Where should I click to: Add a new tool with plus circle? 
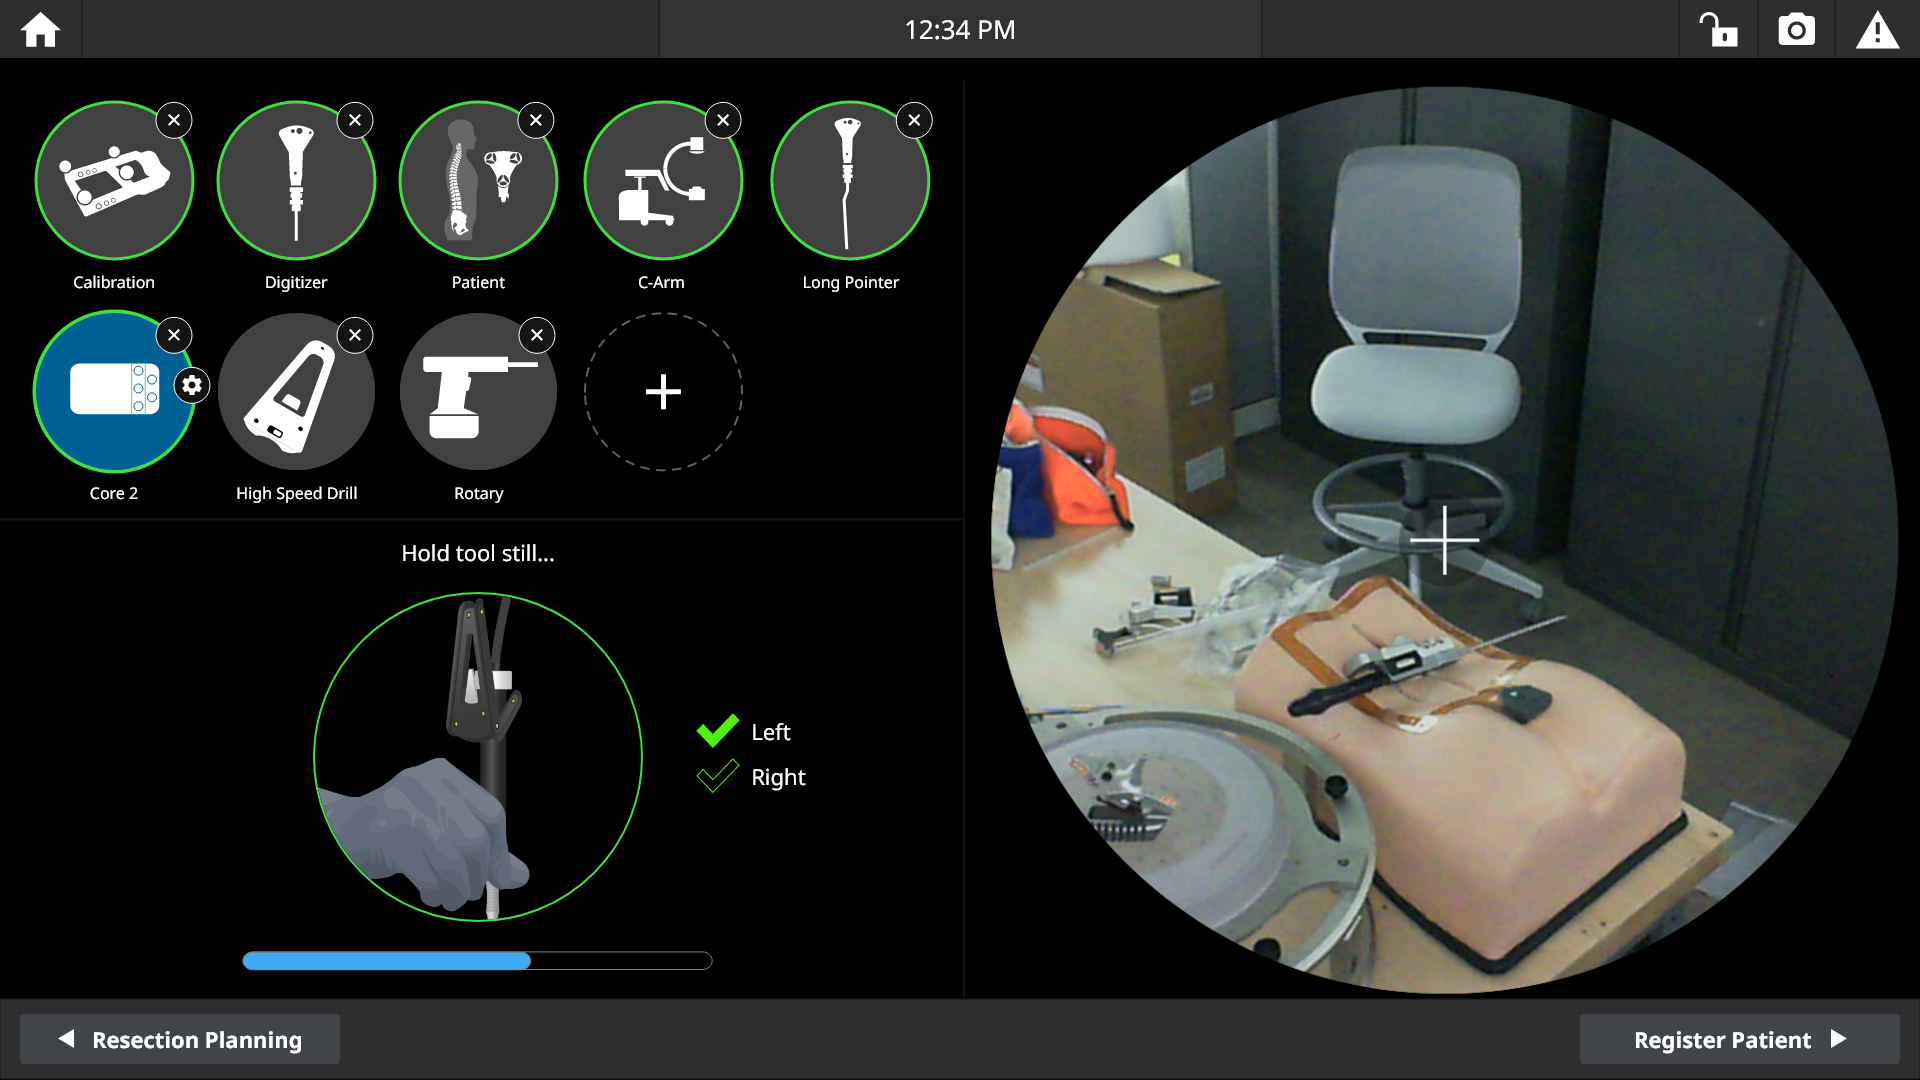point(663,391)
